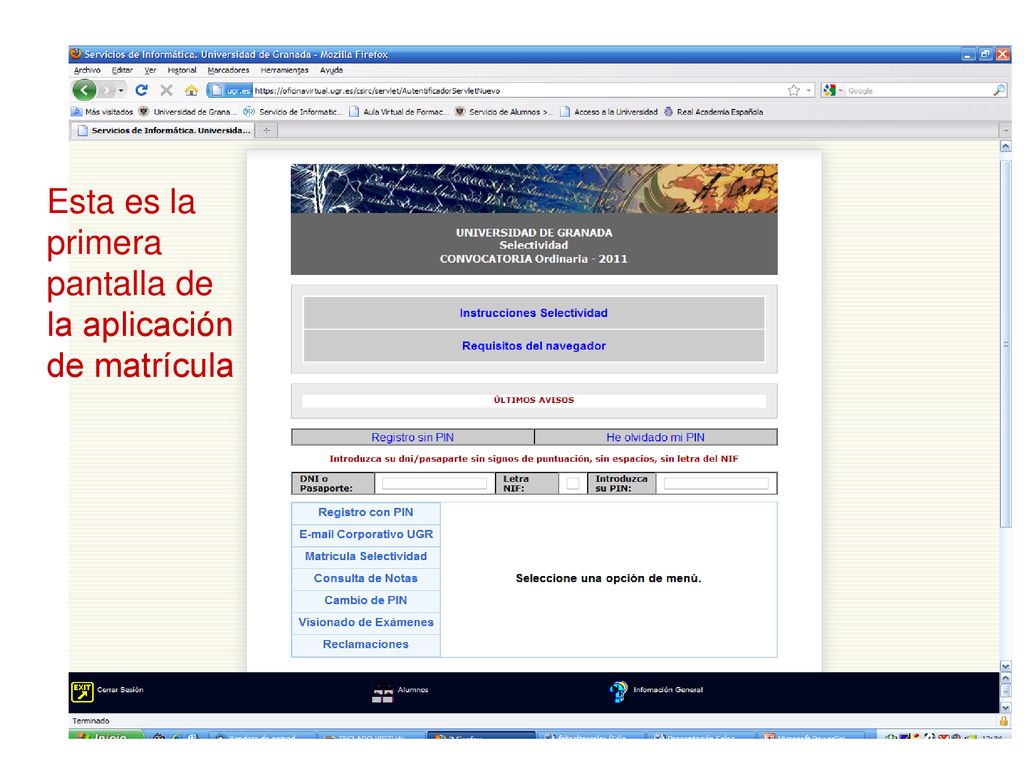Open the Real Academia Española bookmark
Image resolution: width=1024 pixels, height=768 pixels.
tap(713, 112)
